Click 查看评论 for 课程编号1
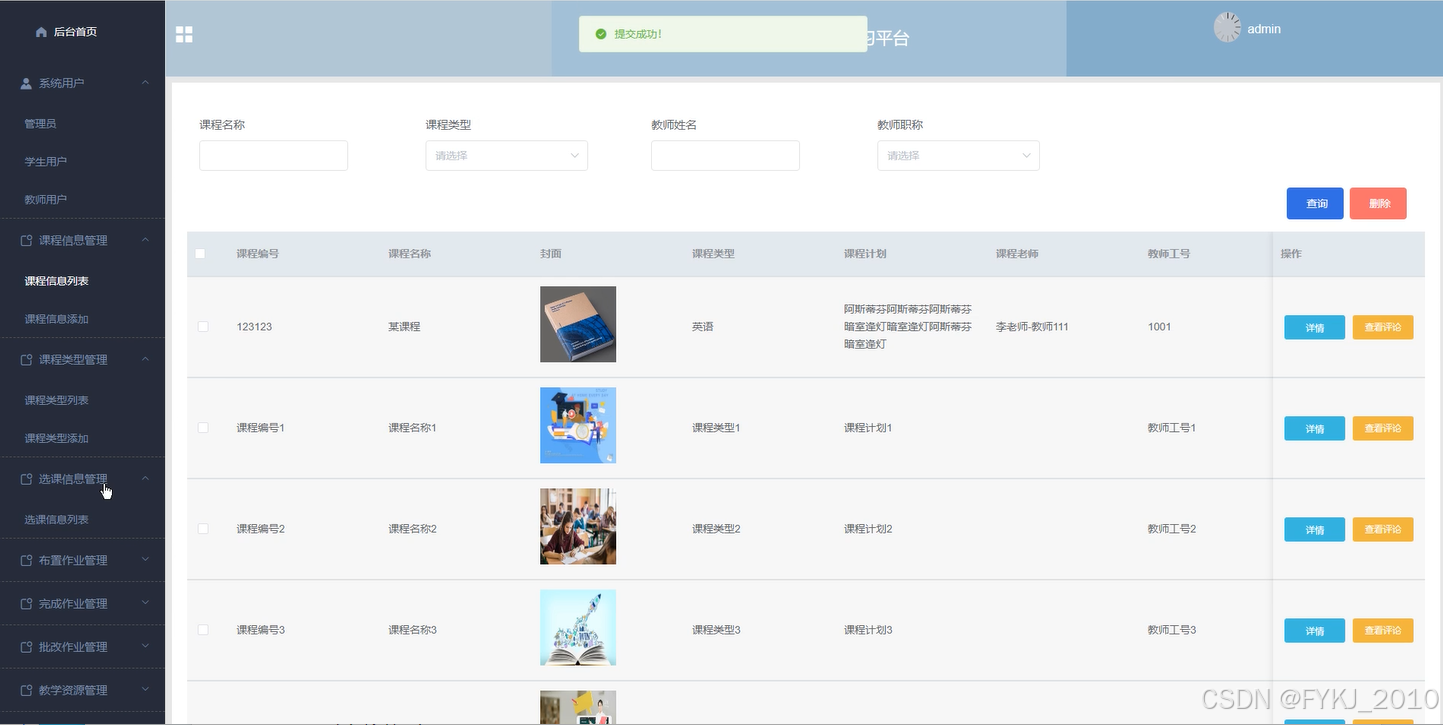The height and width of the screenshot is (725, 1443). pos(1382,428)
